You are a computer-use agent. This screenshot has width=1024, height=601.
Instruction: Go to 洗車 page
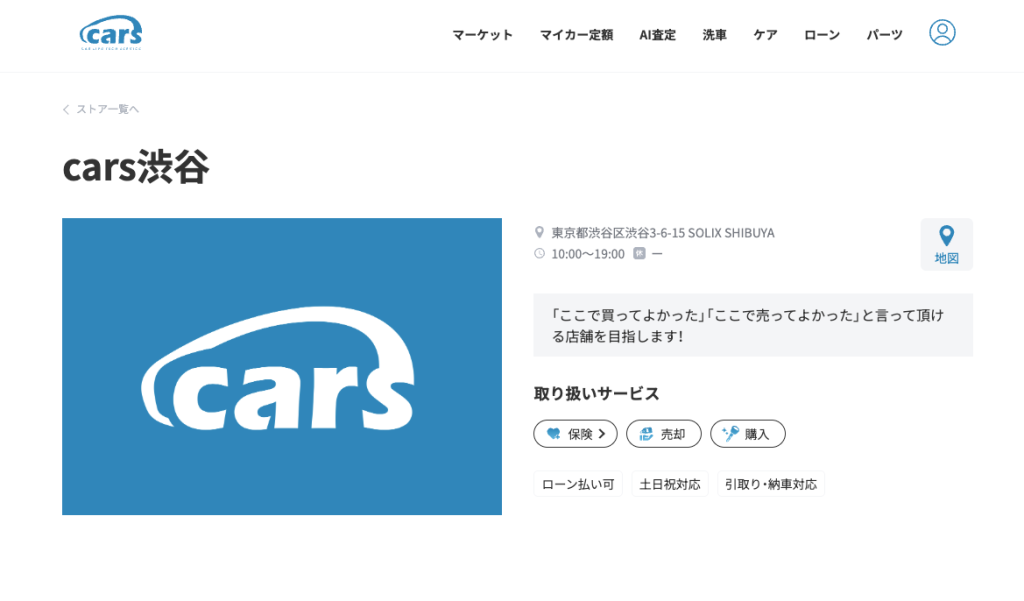tap(714, 35)
